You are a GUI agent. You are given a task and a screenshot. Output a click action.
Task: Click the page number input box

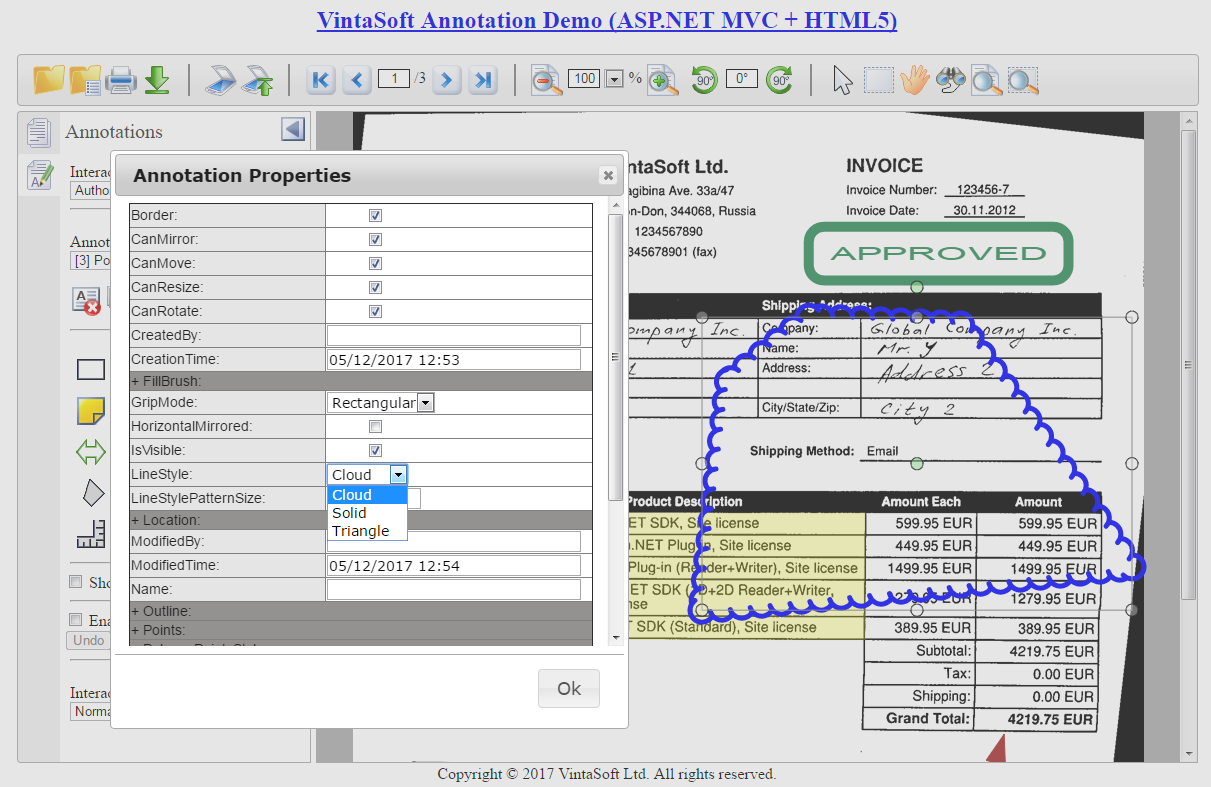pyautogui.click(x=394, y=78)
